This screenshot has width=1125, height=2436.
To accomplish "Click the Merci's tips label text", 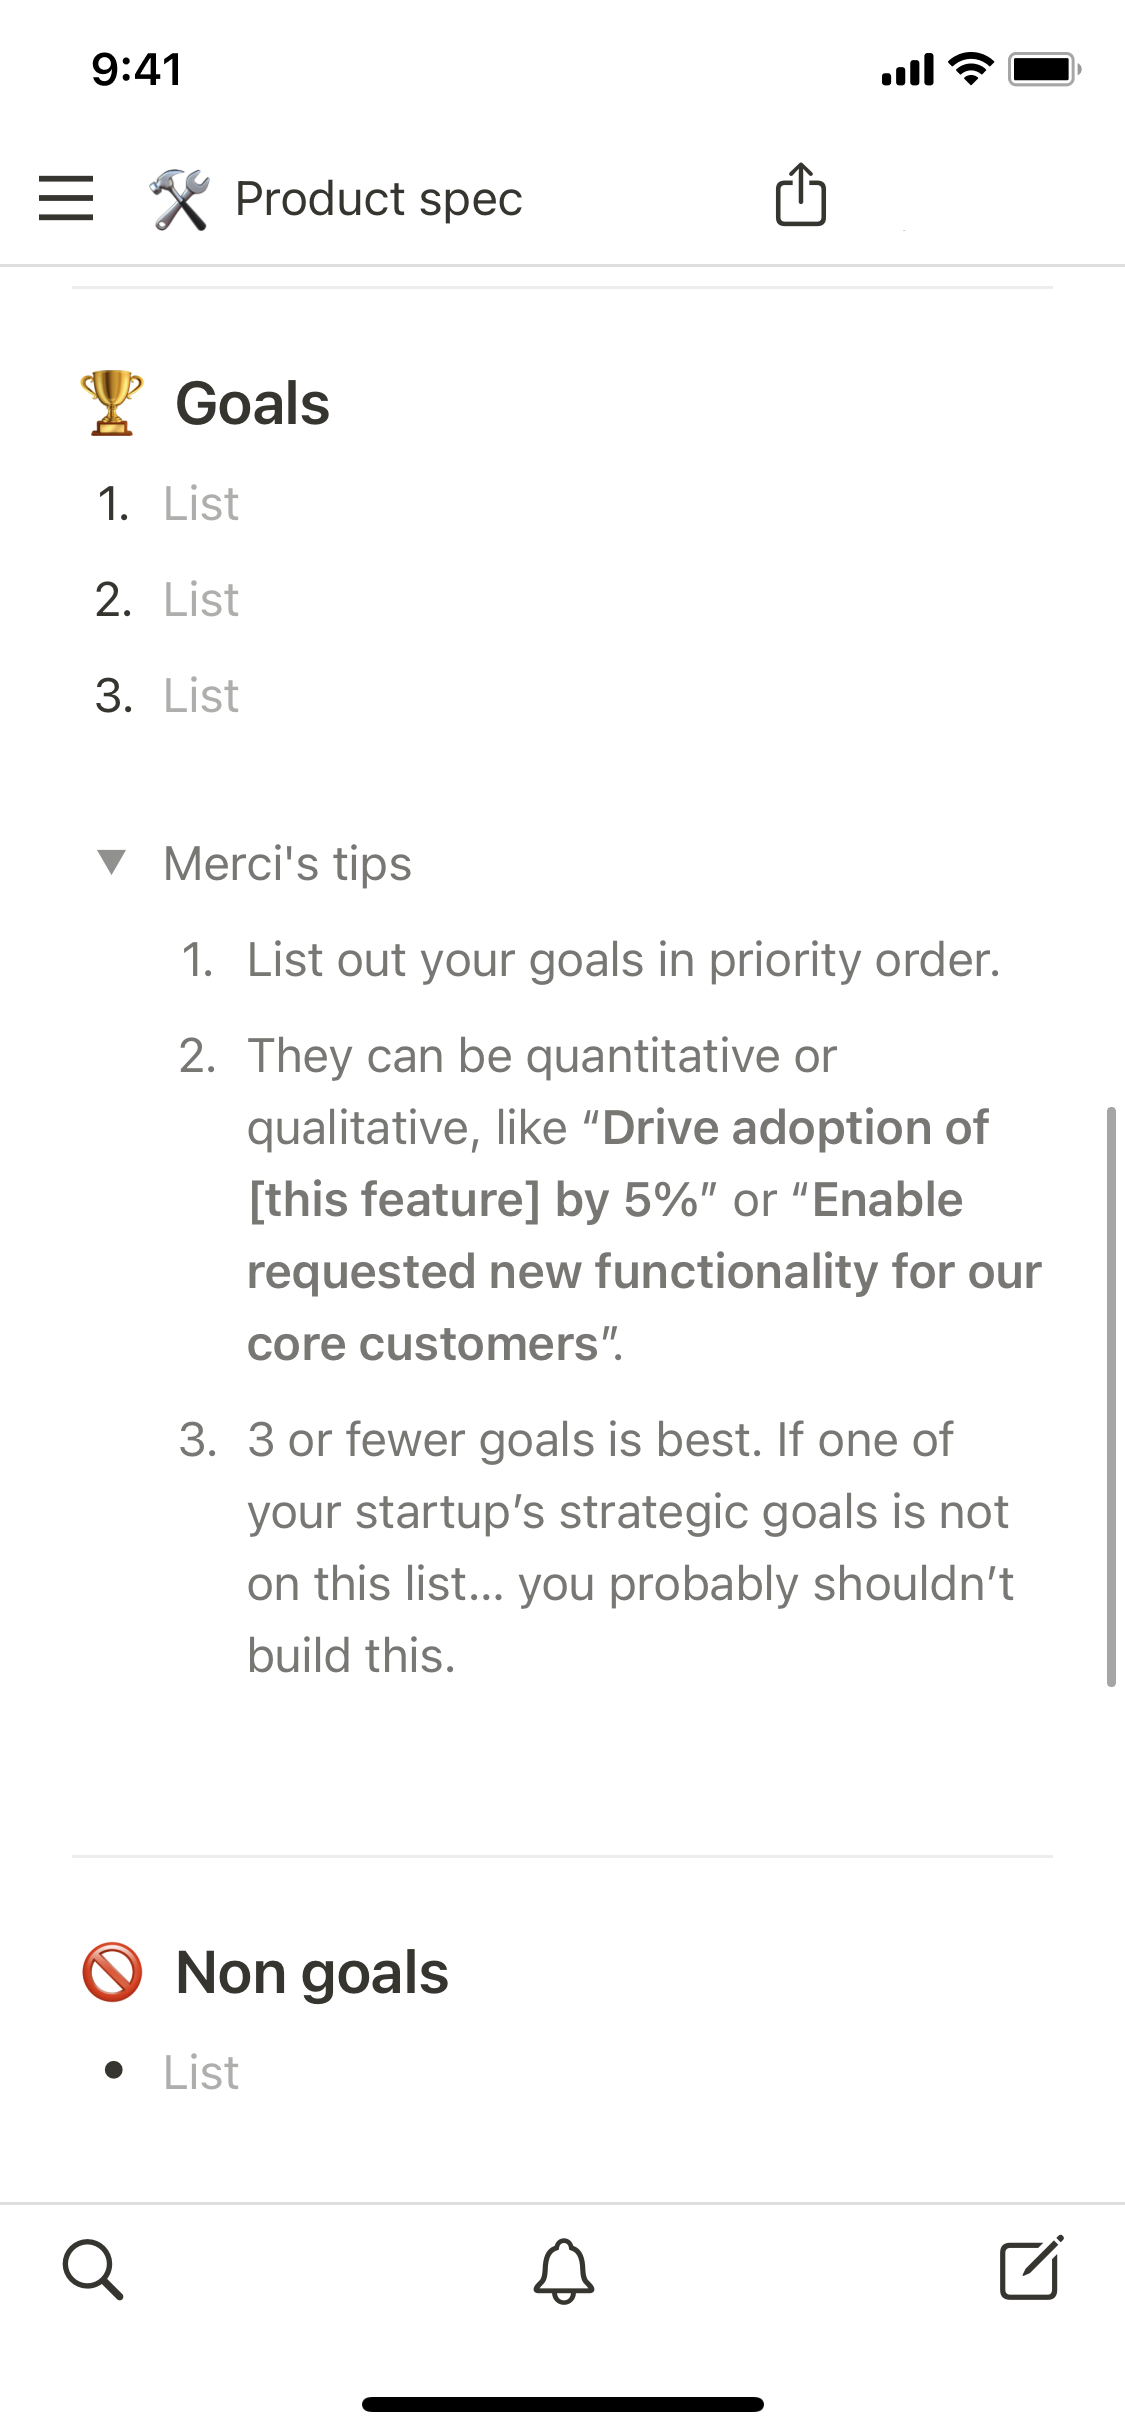I will tap(287, 864).
